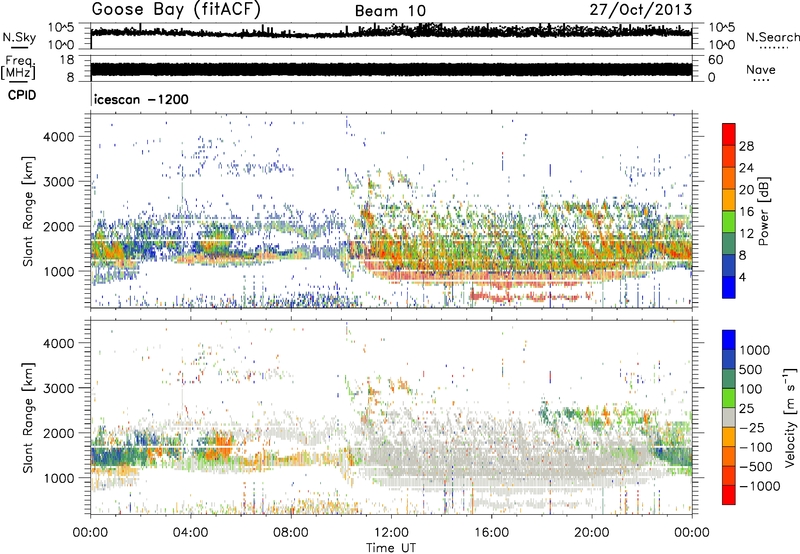Screen dimensions: 800x554
Task: Click the blue bottom of the Power color bar
Action: [x=729, y=287]
